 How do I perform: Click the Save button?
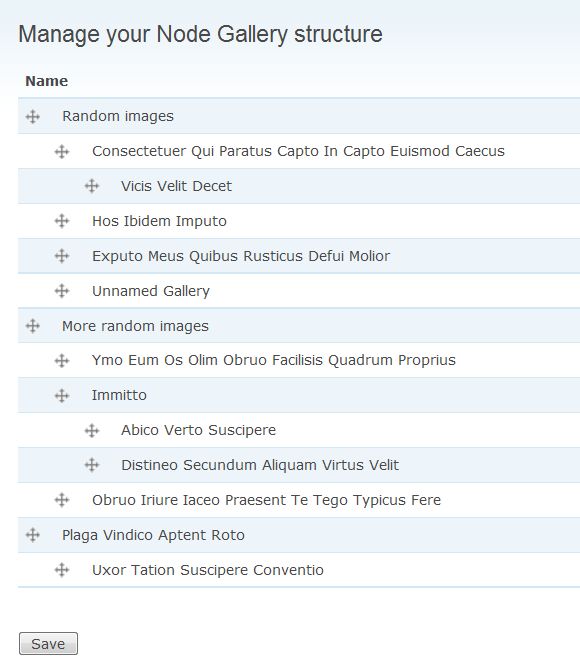click(x=48, y=644)
